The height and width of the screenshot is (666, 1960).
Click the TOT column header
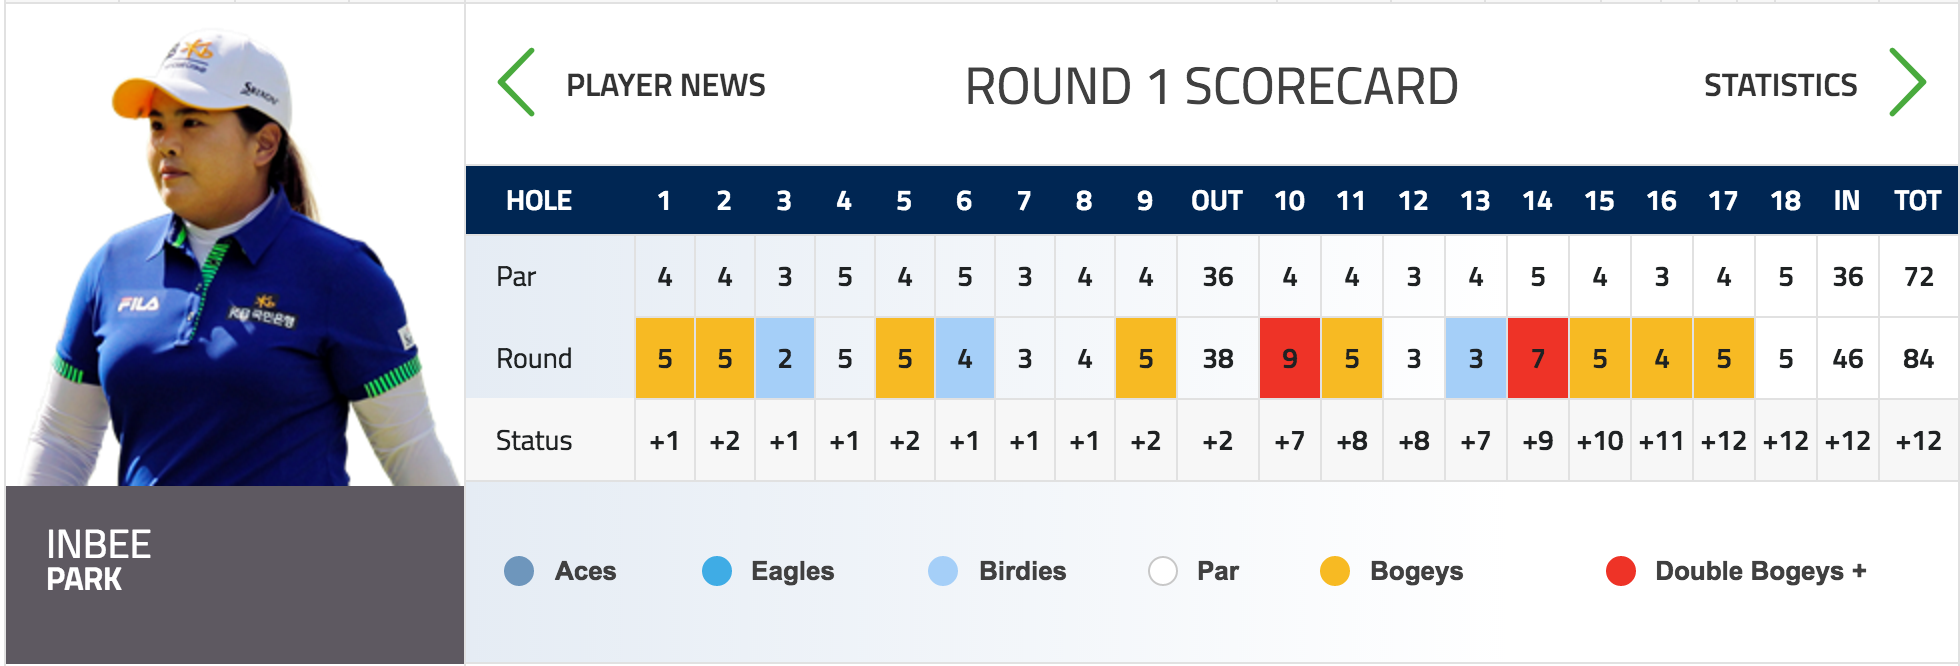1917,201
